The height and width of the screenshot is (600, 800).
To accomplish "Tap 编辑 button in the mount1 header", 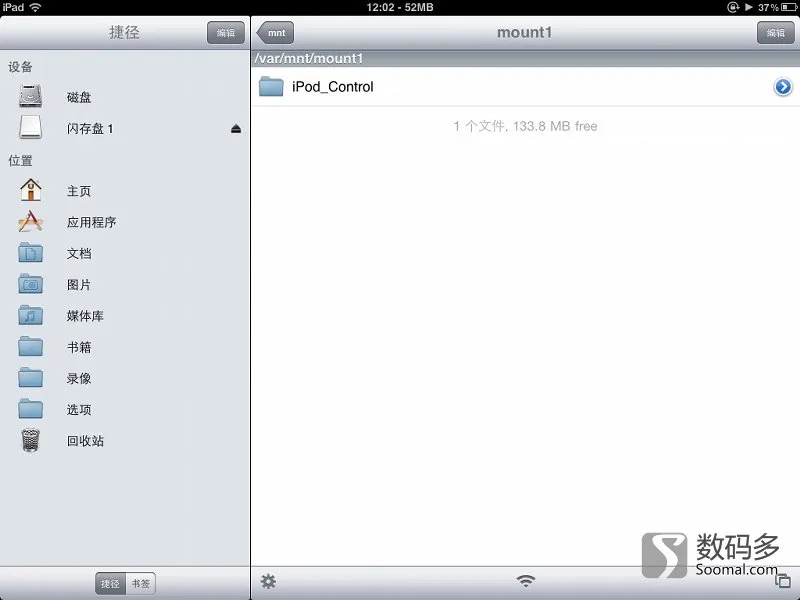I will [x=776, y=33].
